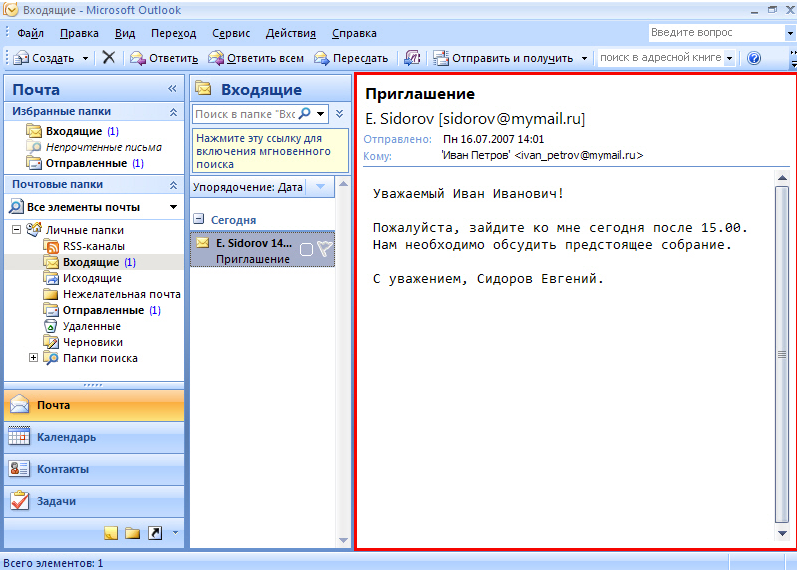
Task: Switch to the Почта module button
Action: (x=94, y=405)
